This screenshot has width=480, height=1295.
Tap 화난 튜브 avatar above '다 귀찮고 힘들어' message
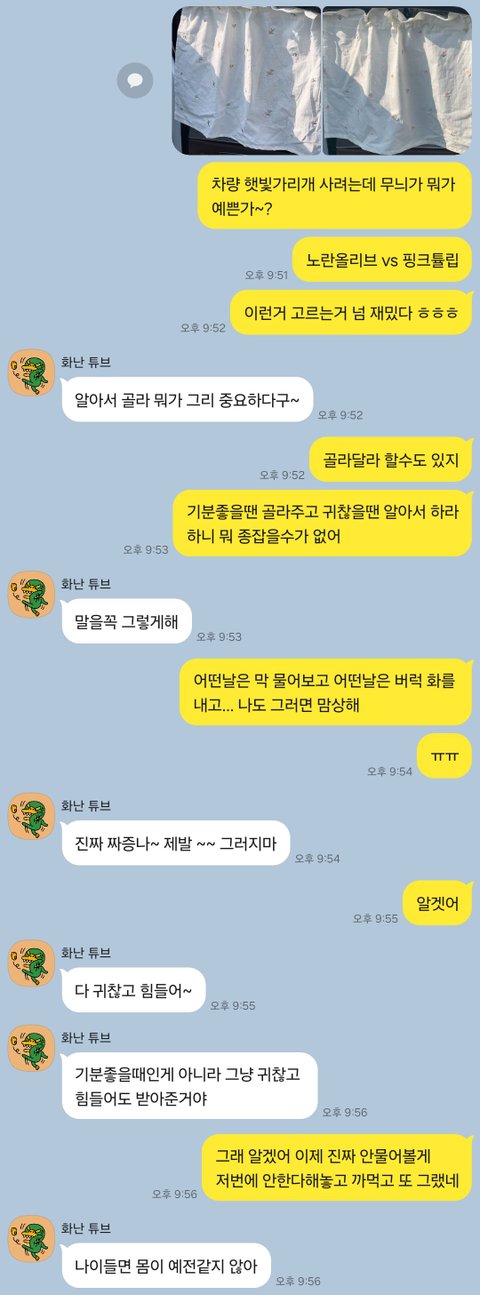(31, 964)
